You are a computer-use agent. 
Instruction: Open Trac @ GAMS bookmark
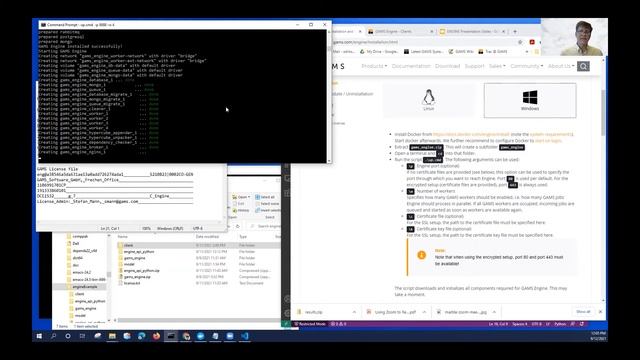[x=493, y=52]
